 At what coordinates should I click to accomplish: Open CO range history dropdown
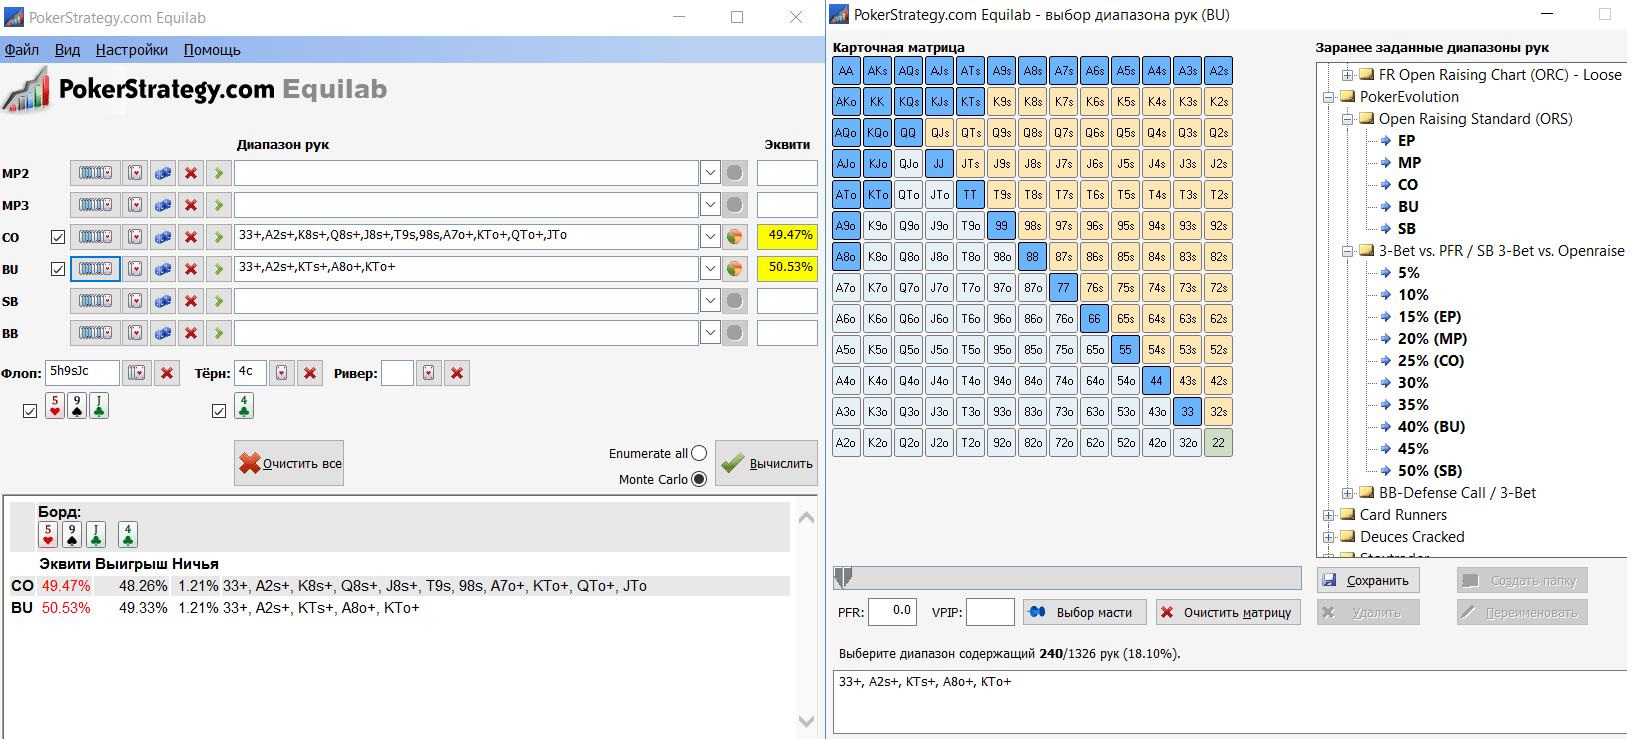710,237
